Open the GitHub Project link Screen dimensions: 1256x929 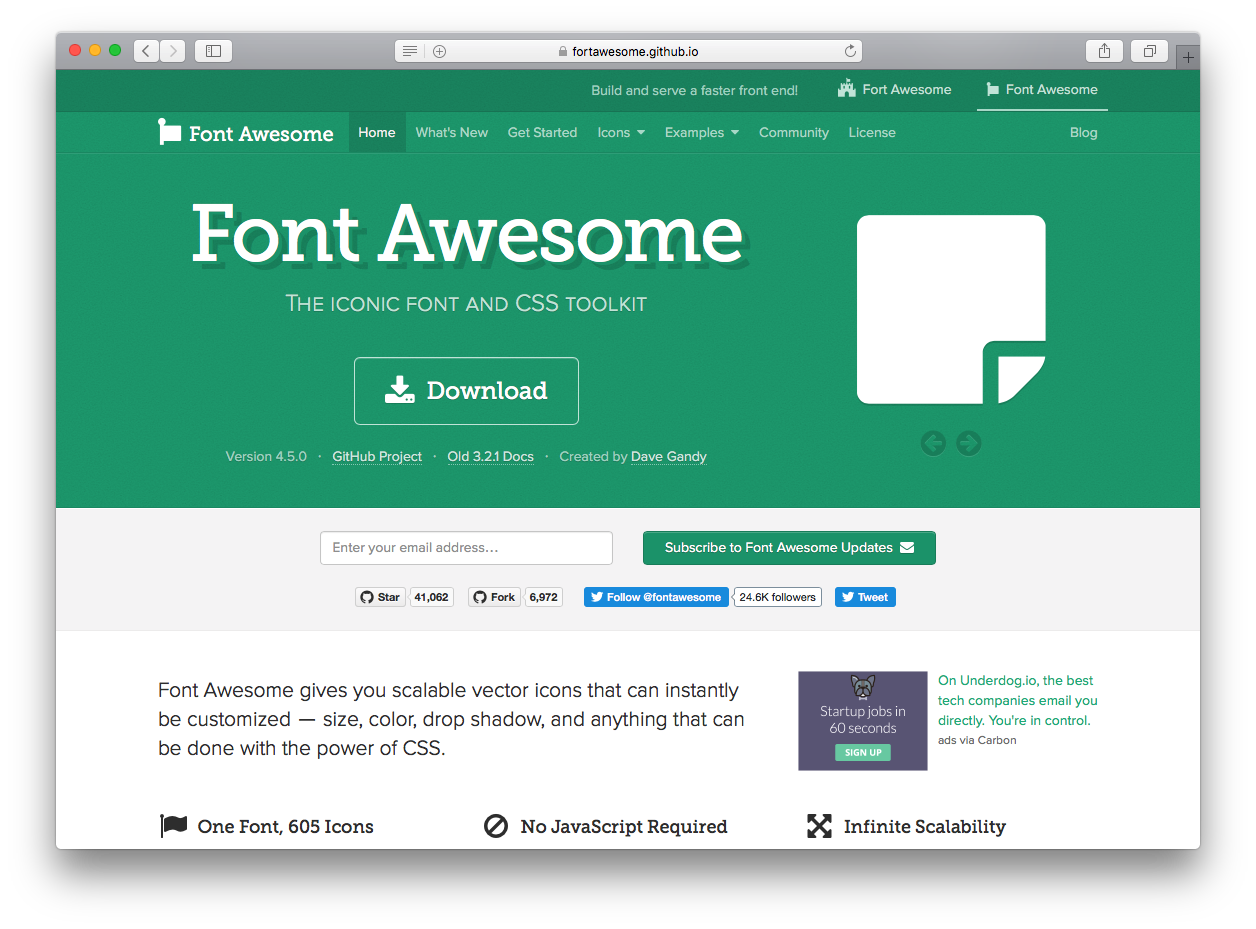[377, 456]
